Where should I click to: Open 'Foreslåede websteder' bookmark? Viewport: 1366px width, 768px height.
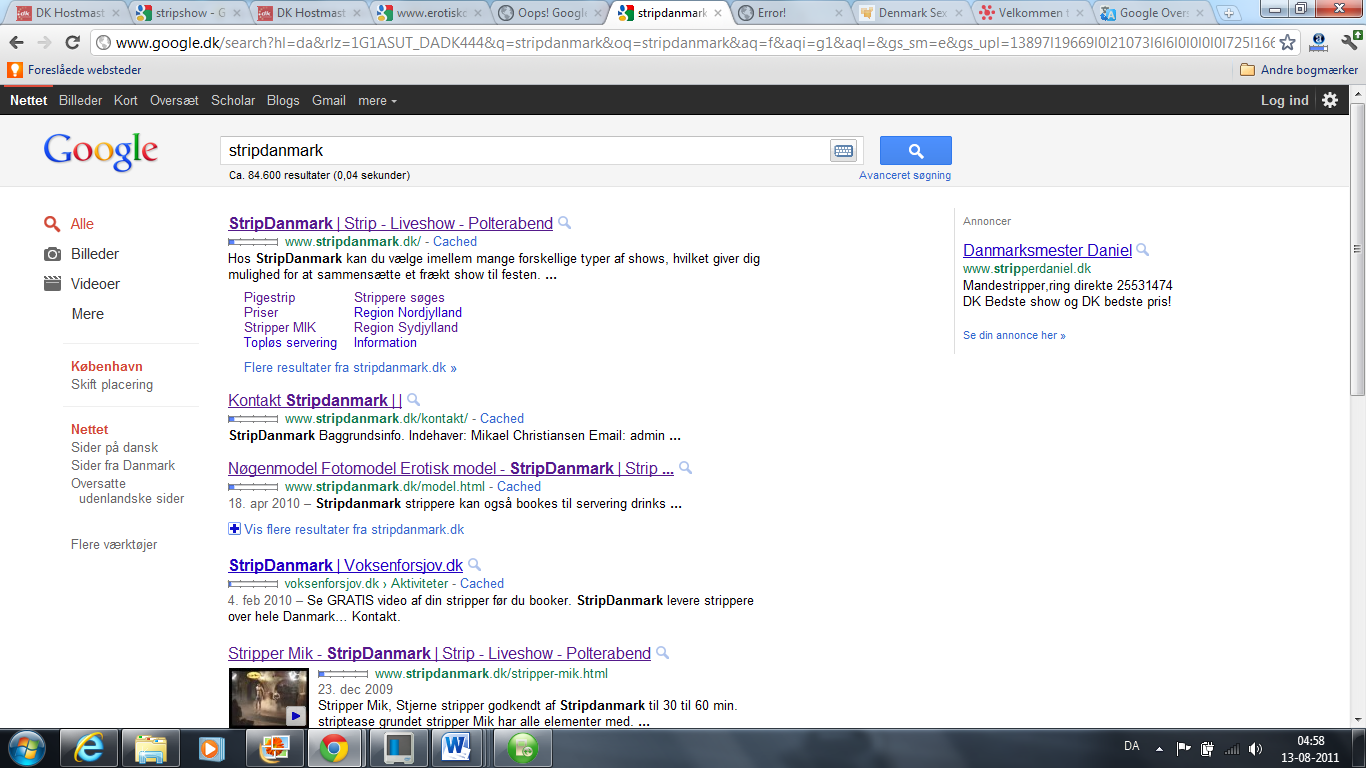tap(75, 70)
